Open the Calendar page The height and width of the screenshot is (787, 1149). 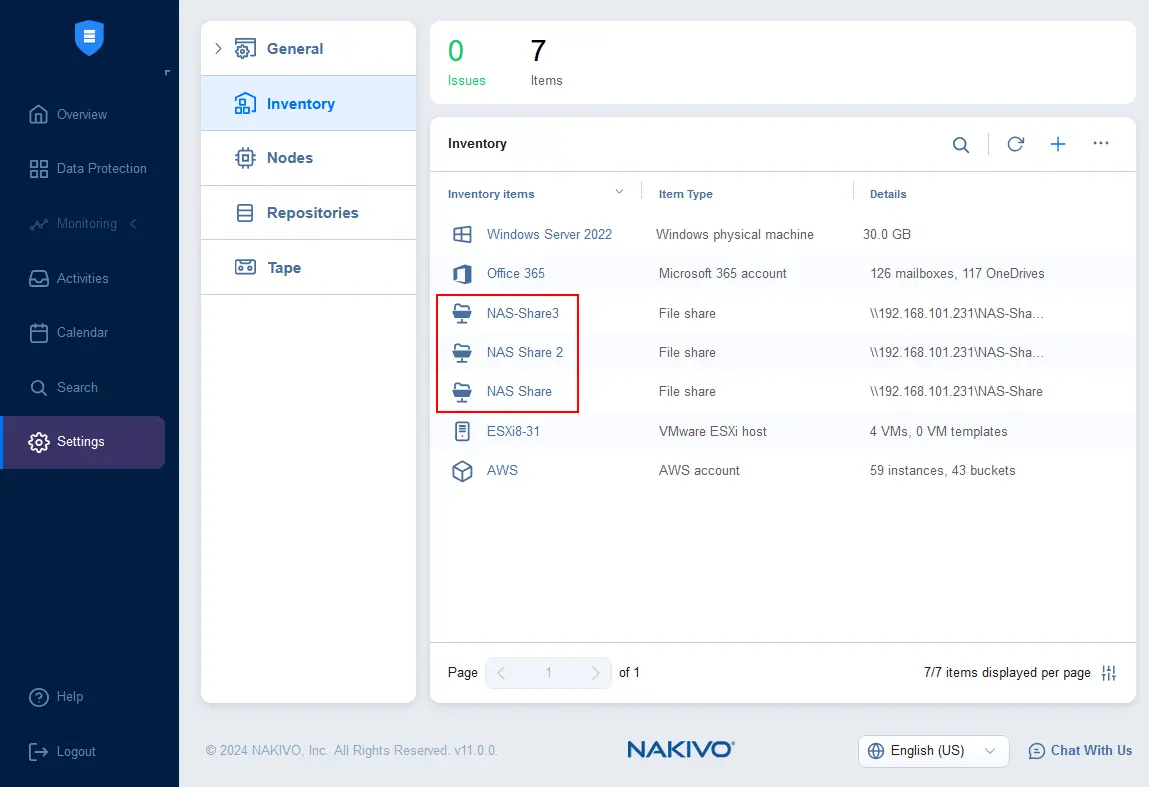tap(68, 333)
